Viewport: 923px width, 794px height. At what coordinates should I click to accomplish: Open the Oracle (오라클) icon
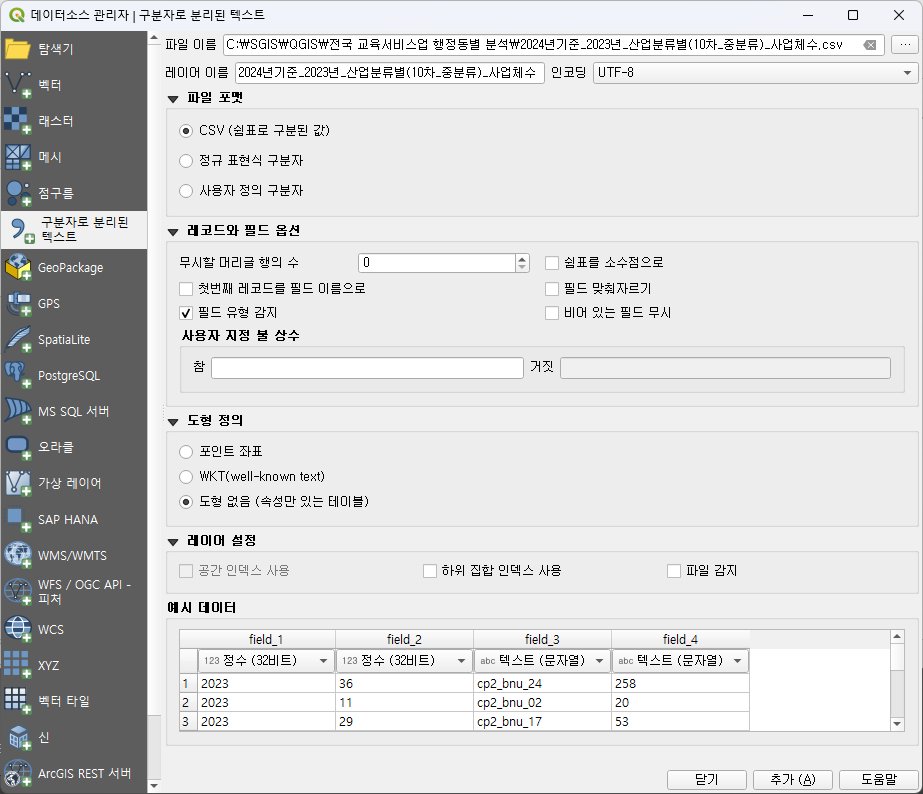pos(18,447)
